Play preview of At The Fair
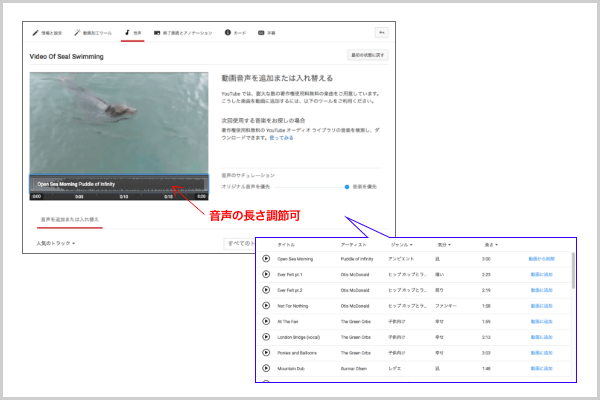The width and height of the screenshot is (600, 400). (x=266, y=321)
